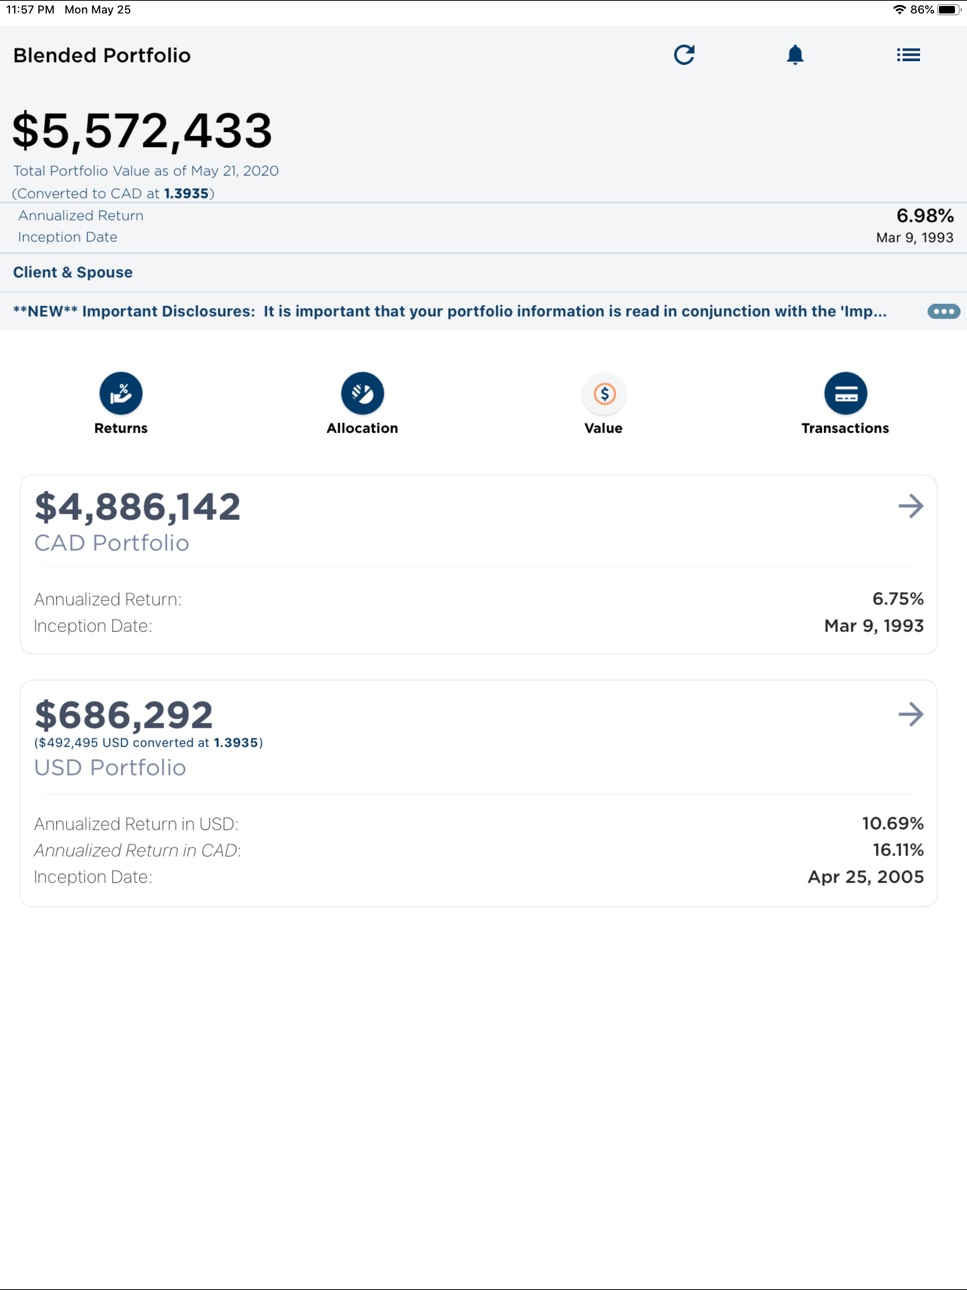Viewport: 967px width, 1290px height.
Task: Open the Transactions card icon
Action: coord(845,393)
